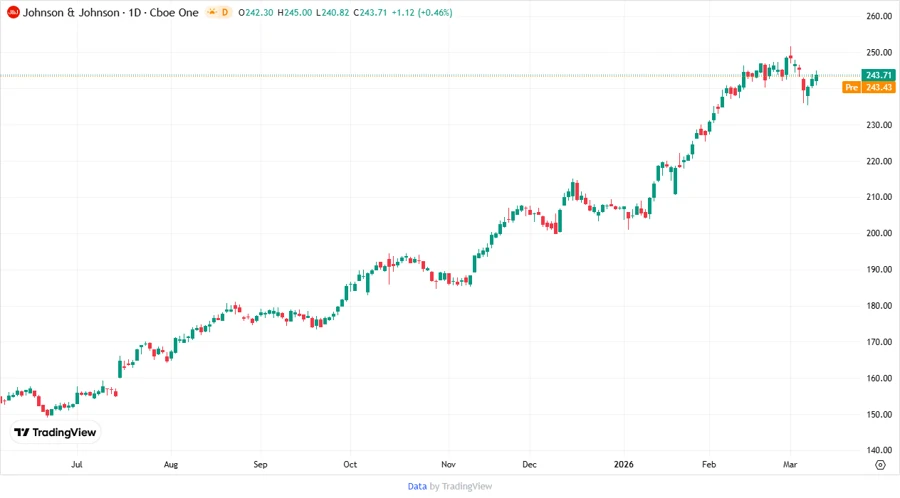The width and height of the screenshot is (900, 498).
Task: Click the 200.00 price axis label
Action: pos(879,233)
